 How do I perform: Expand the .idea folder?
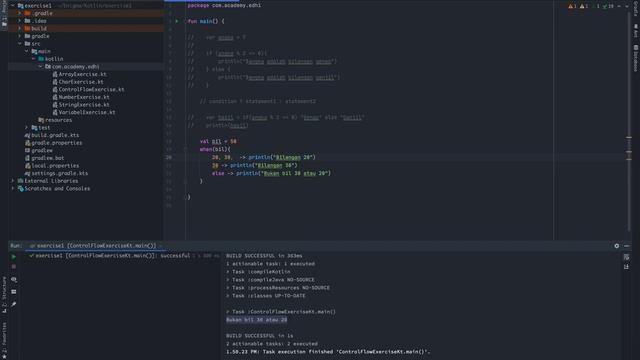tap(20, 21)
